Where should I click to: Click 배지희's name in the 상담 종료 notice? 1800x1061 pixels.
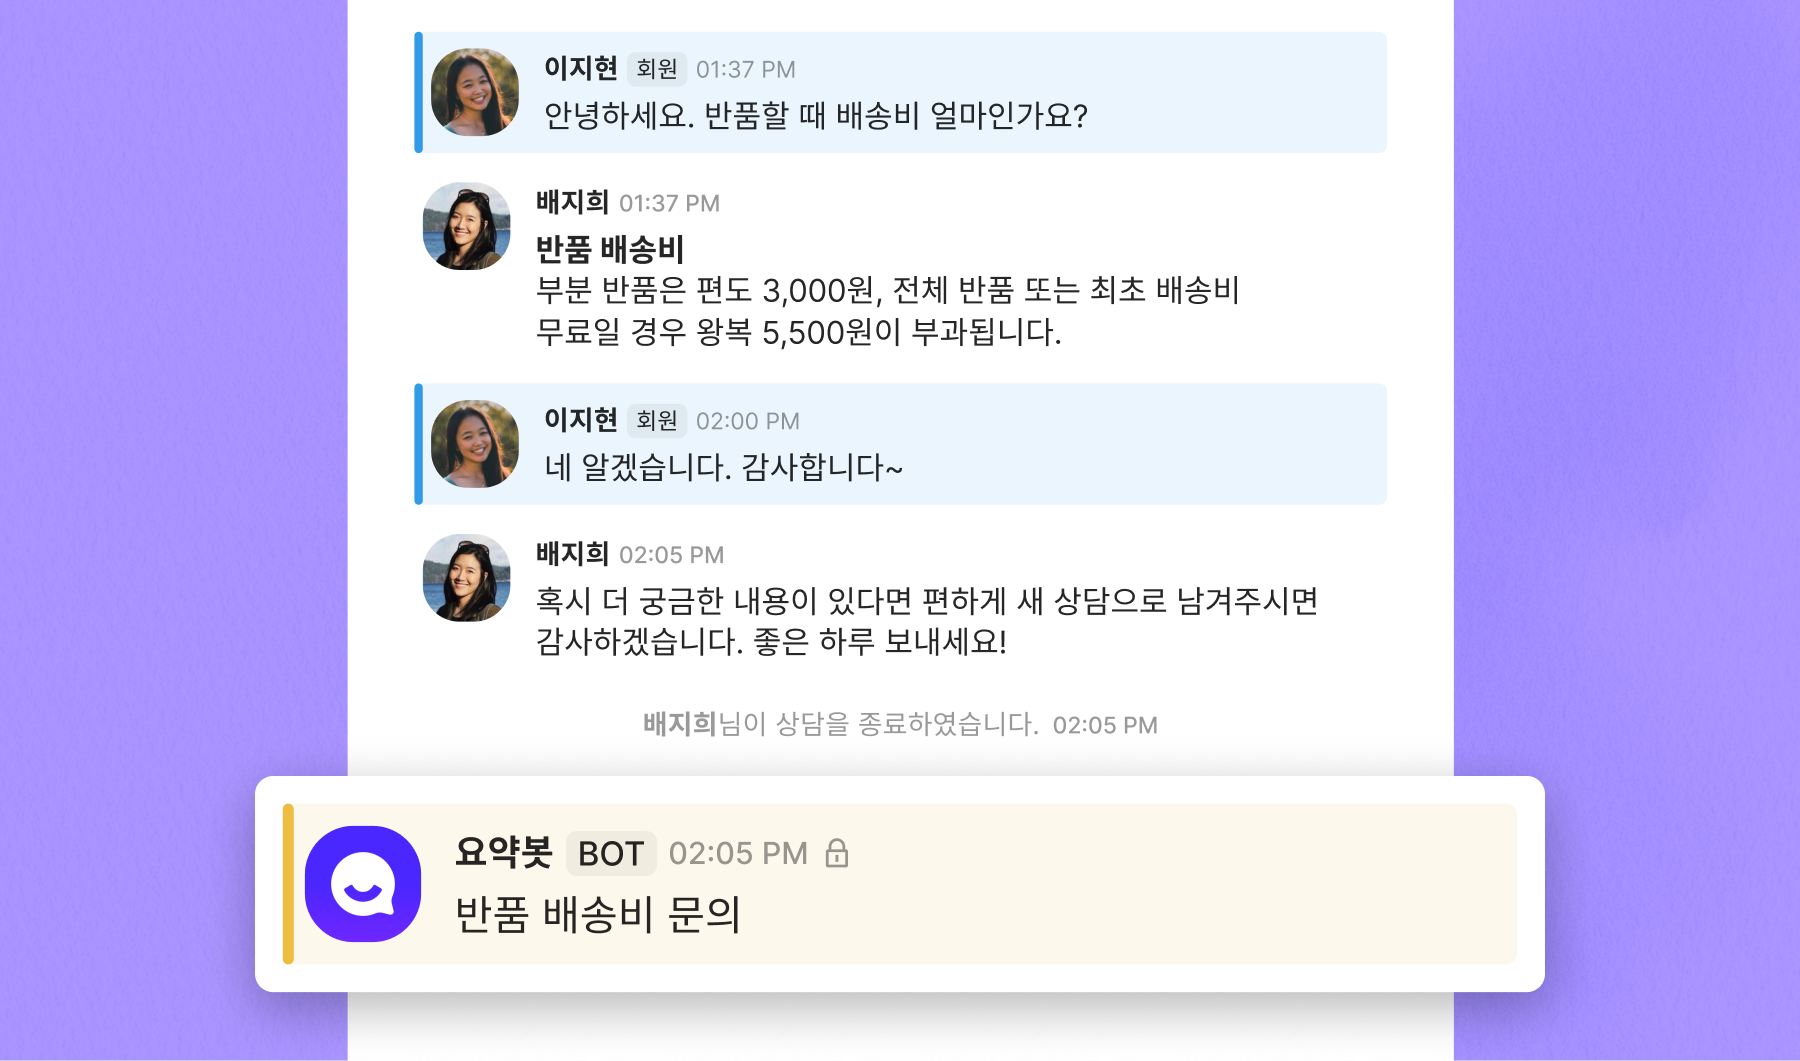[x=679, y=724]
